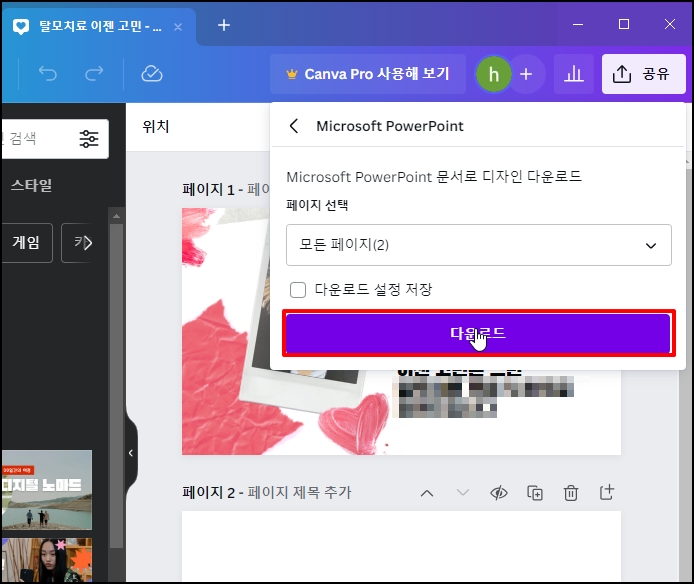Collapse the side panel with arrow handle
This screenshot has height=584, width=694.
coord(131,453)
